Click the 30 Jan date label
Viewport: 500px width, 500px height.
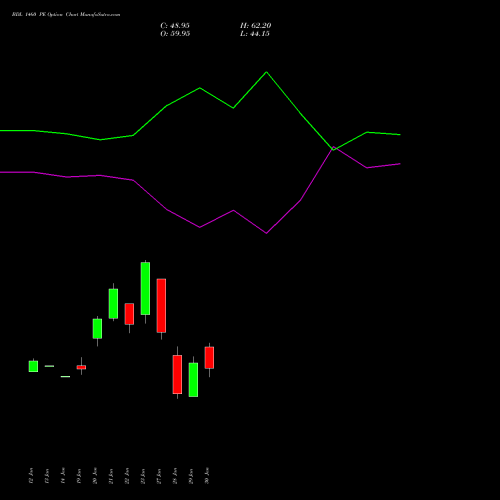point(207,476)
